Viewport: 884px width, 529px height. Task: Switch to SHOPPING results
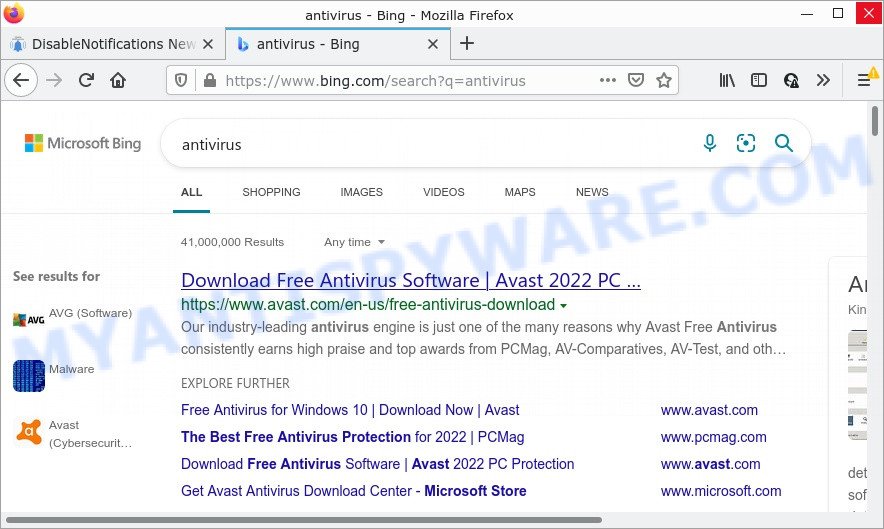point(271,192)
